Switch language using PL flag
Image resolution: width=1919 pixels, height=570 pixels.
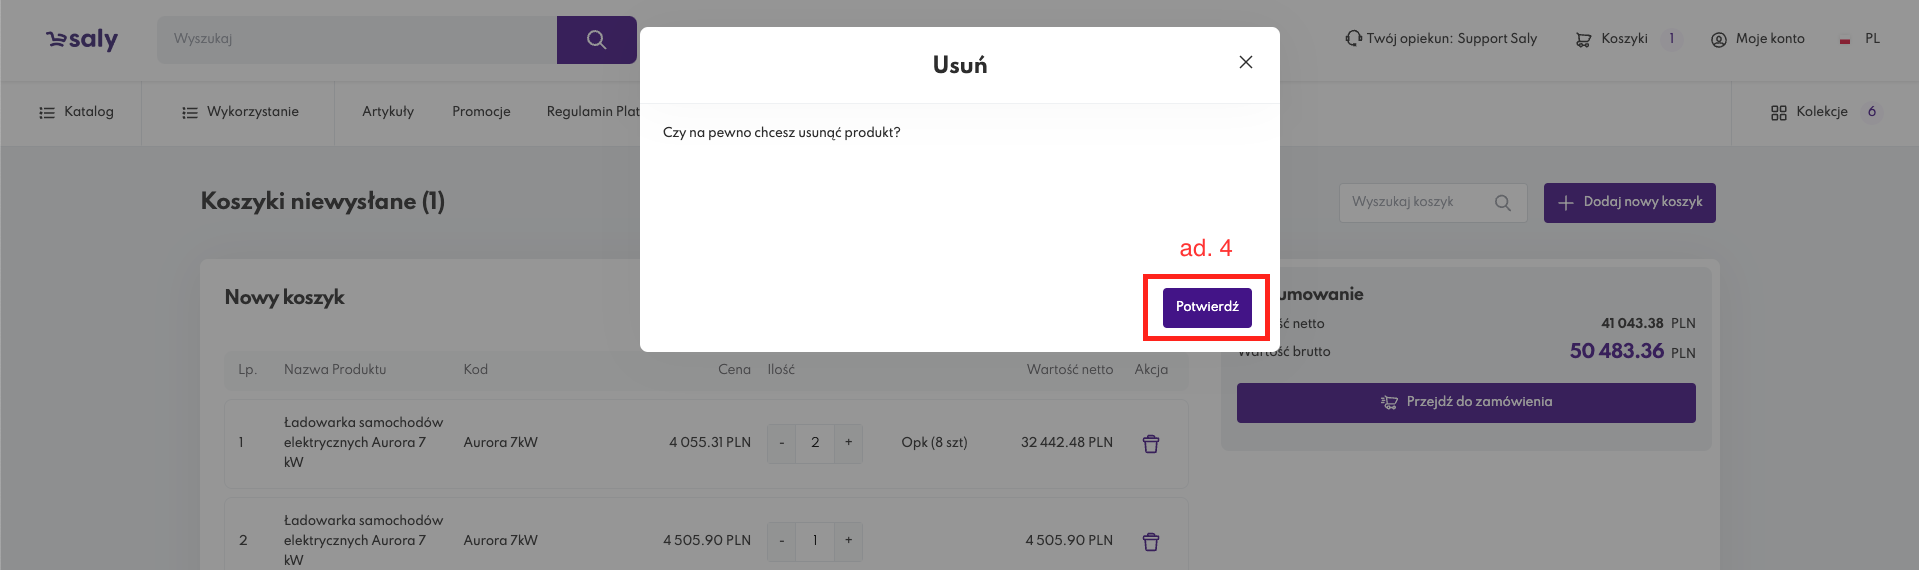coord(1845,40)
